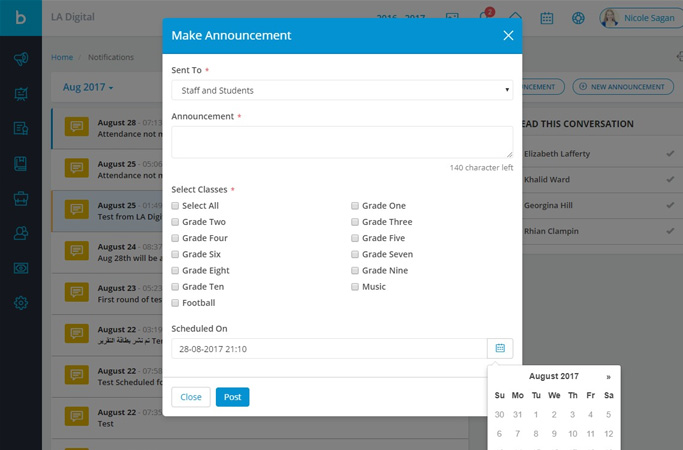Click the Home breadcrumb link
The width and height of the screenshot is (683, 450).
coord(62,57)
